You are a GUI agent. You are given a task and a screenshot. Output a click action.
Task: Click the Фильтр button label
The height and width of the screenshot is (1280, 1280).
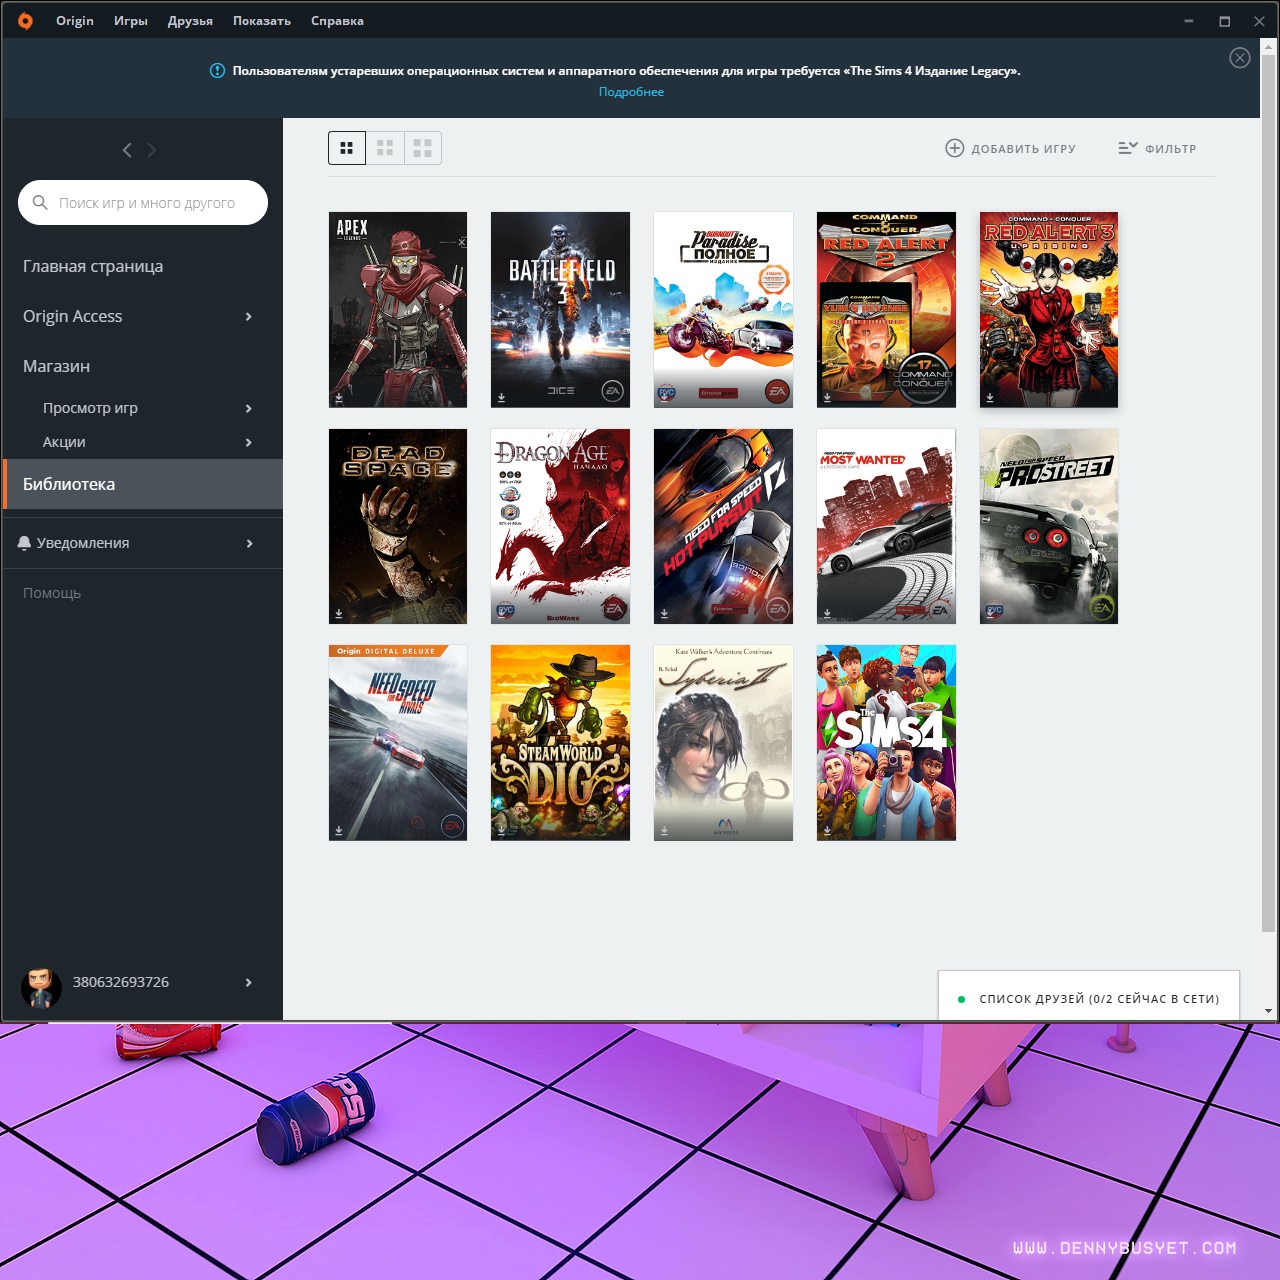[x=1171, y=149]
